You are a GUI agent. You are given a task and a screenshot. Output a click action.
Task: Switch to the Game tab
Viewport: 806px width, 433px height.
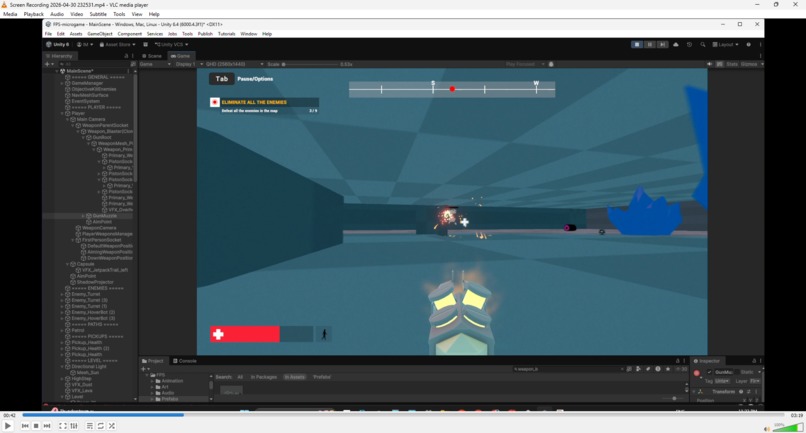coord(180,56)
